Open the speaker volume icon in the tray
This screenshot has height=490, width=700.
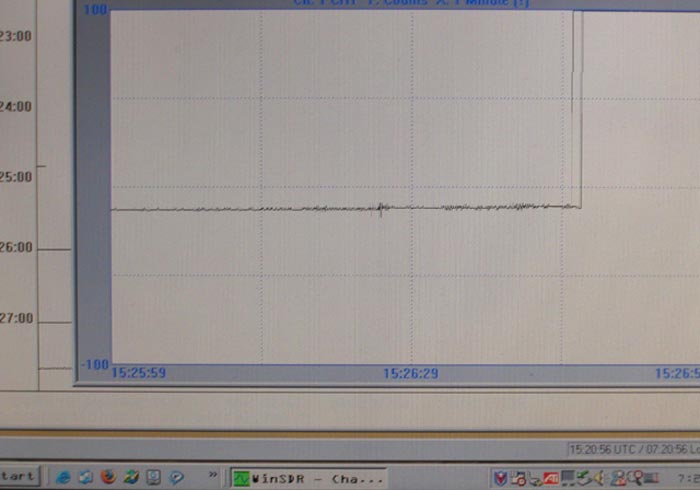(x=599, y=478)
